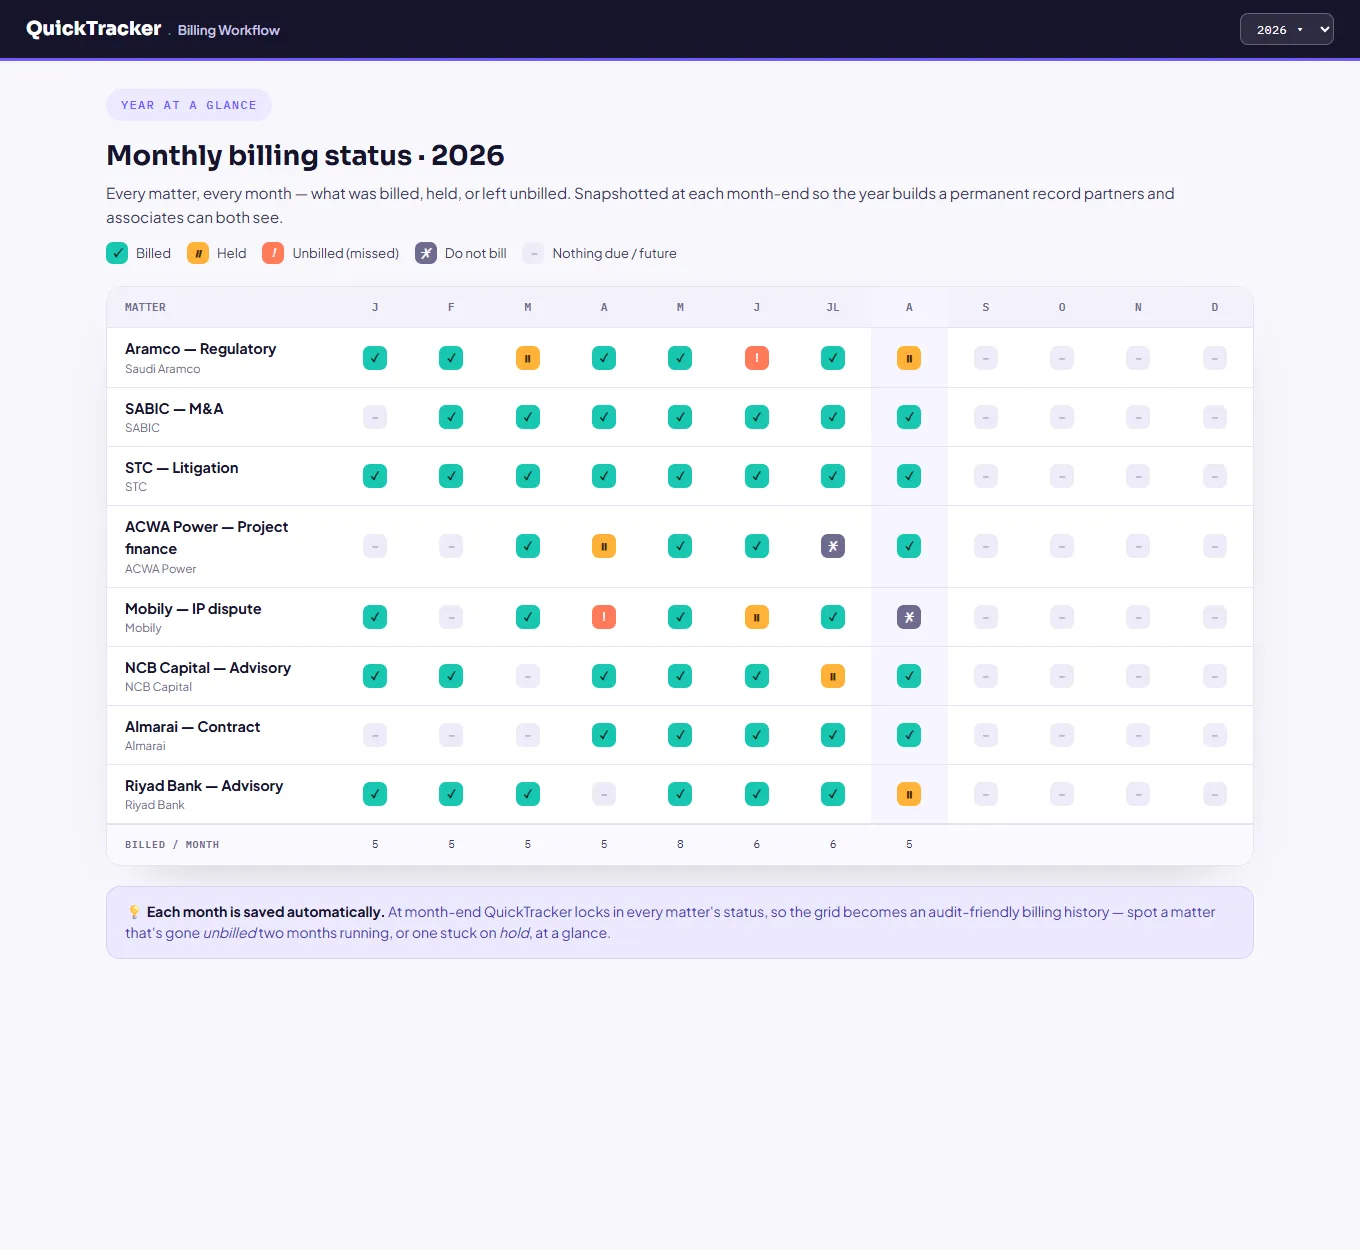The image size is (1360, 1250).
Task: Select the Almarai — Contract matter name
Action: click(193, 727)
